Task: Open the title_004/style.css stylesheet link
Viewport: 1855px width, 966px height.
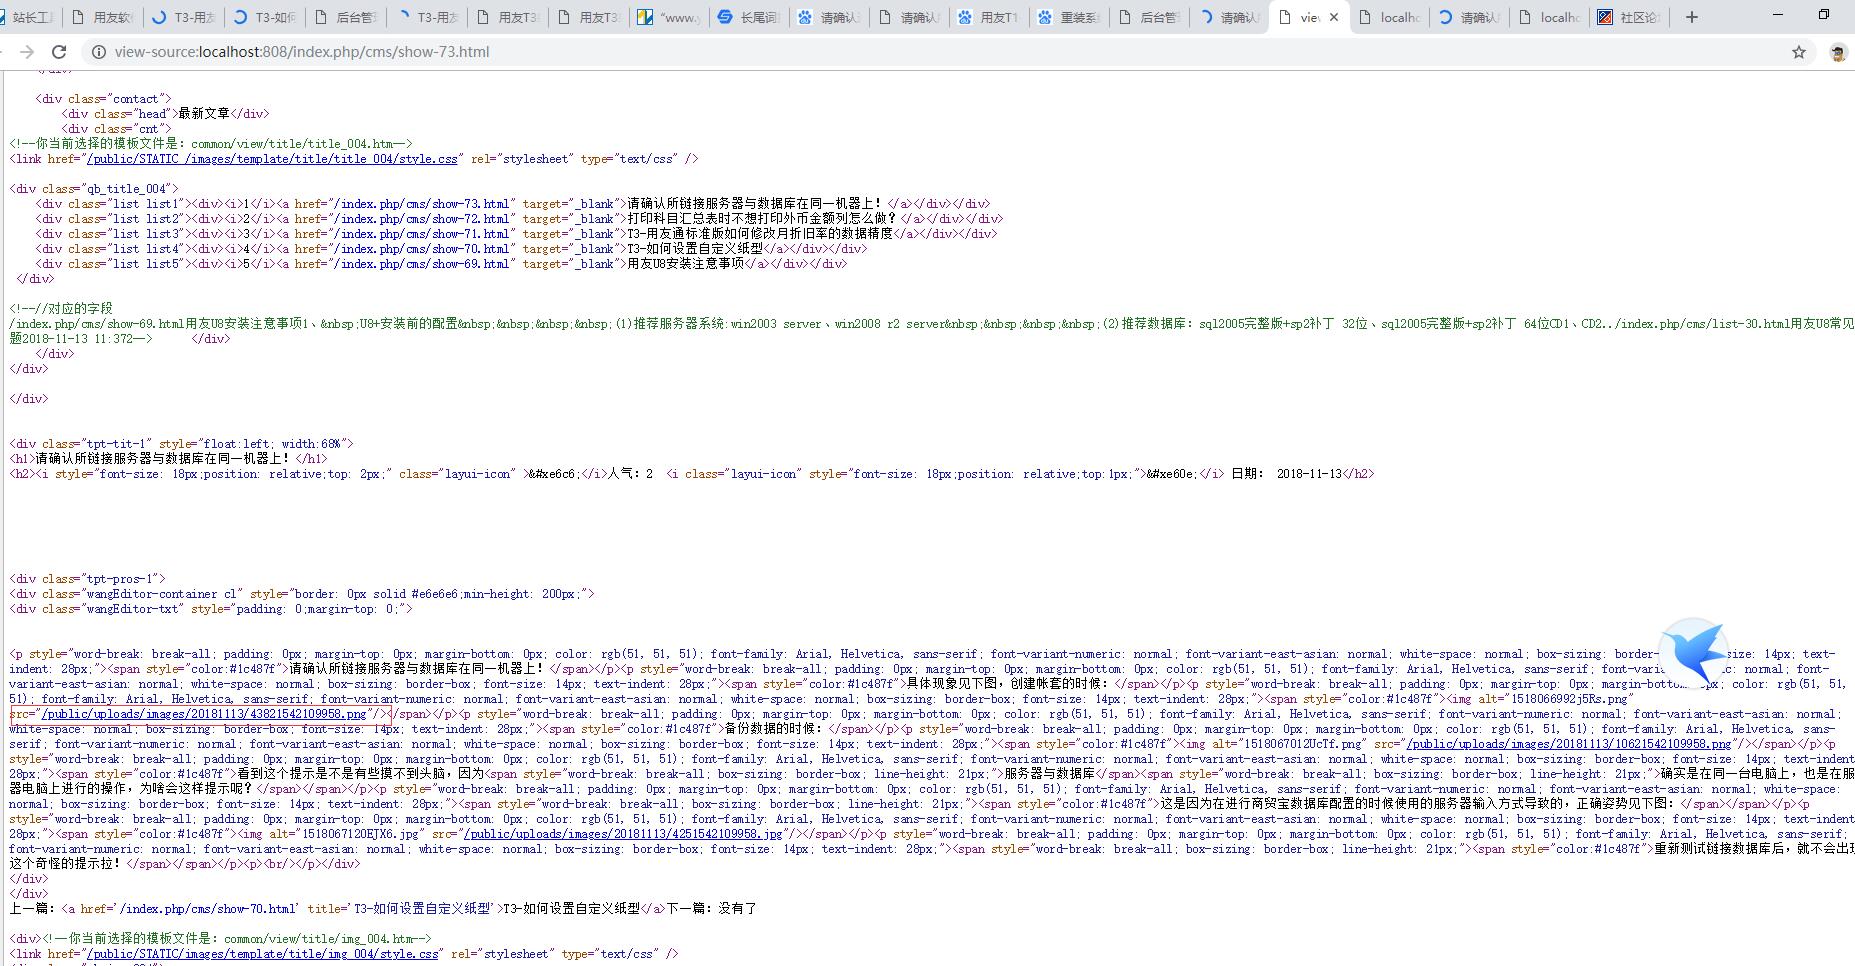Action: click(272, 159)
